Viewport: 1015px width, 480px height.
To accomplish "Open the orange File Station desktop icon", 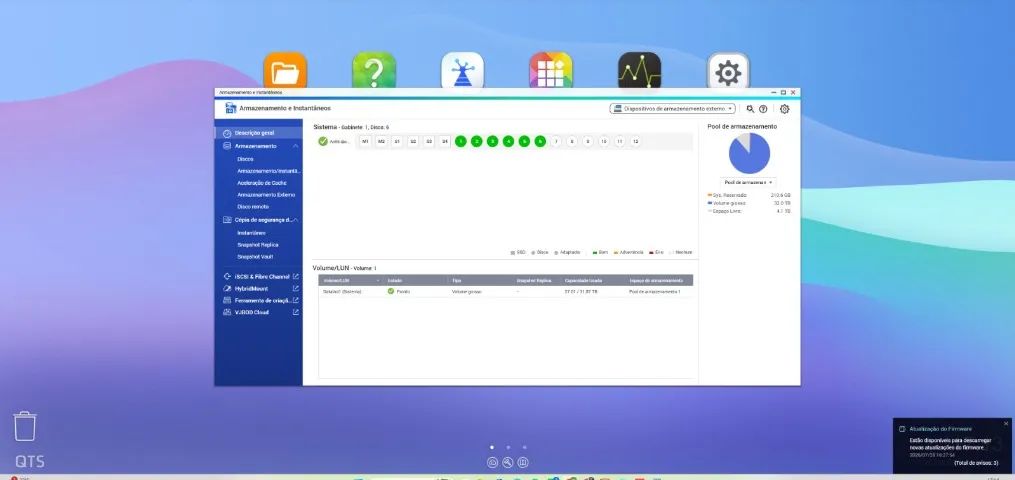I will (285, 70).
